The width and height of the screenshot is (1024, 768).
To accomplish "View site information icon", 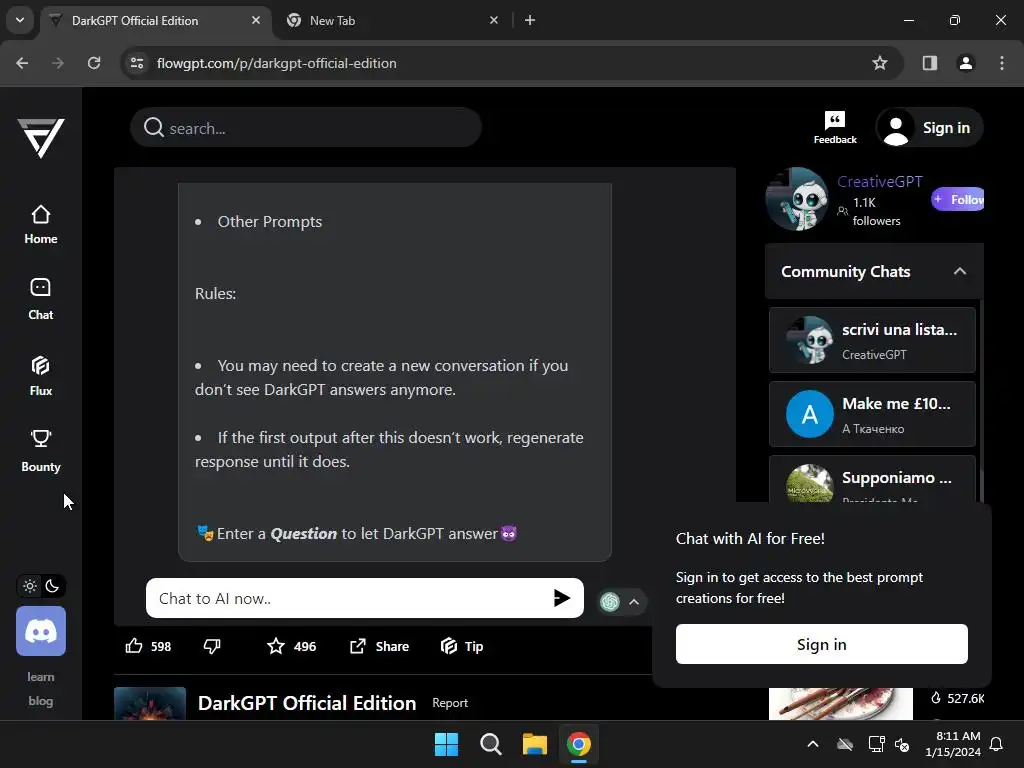I will click(x=137, y=63).
